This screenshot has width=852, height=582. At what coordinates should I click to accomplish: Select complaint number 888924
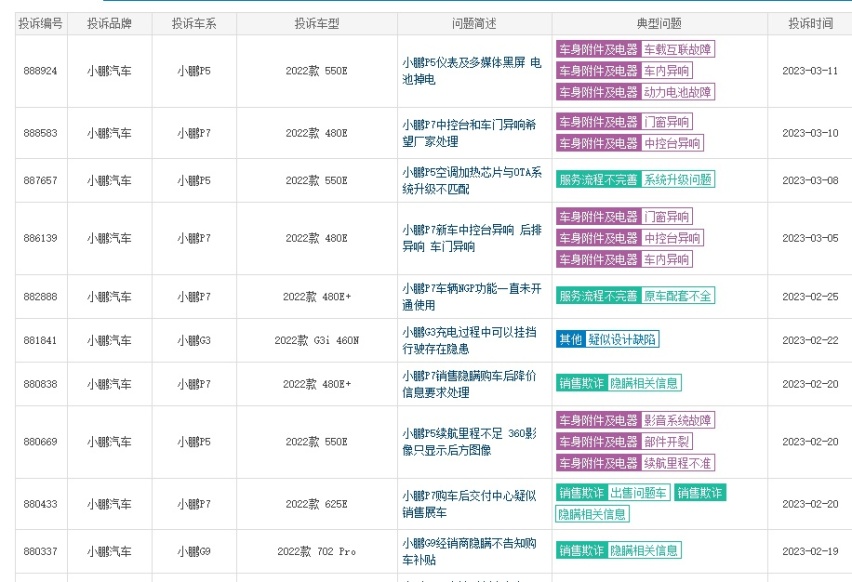tap(40, 71)
